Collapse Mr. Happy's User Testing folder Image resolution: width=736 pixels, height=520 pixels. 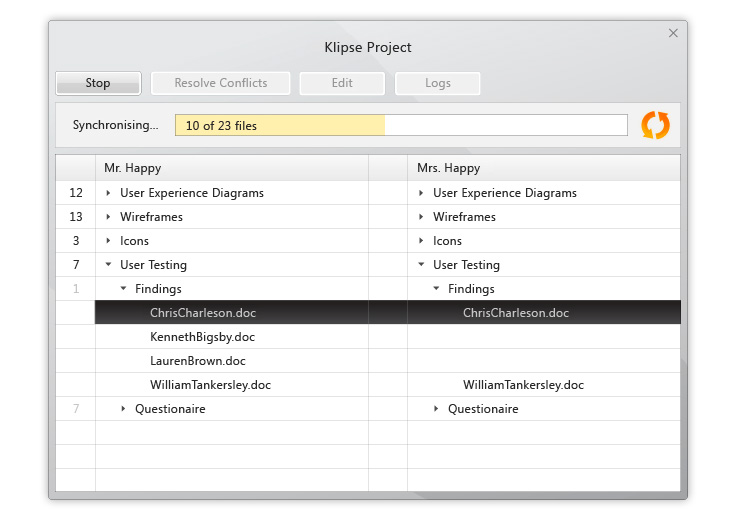[108, 265]
